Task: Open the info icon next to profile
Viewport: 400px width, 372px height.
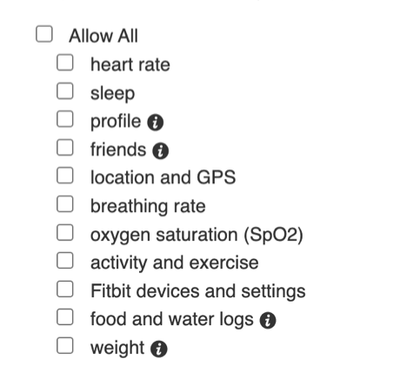Action: point(155,122)
